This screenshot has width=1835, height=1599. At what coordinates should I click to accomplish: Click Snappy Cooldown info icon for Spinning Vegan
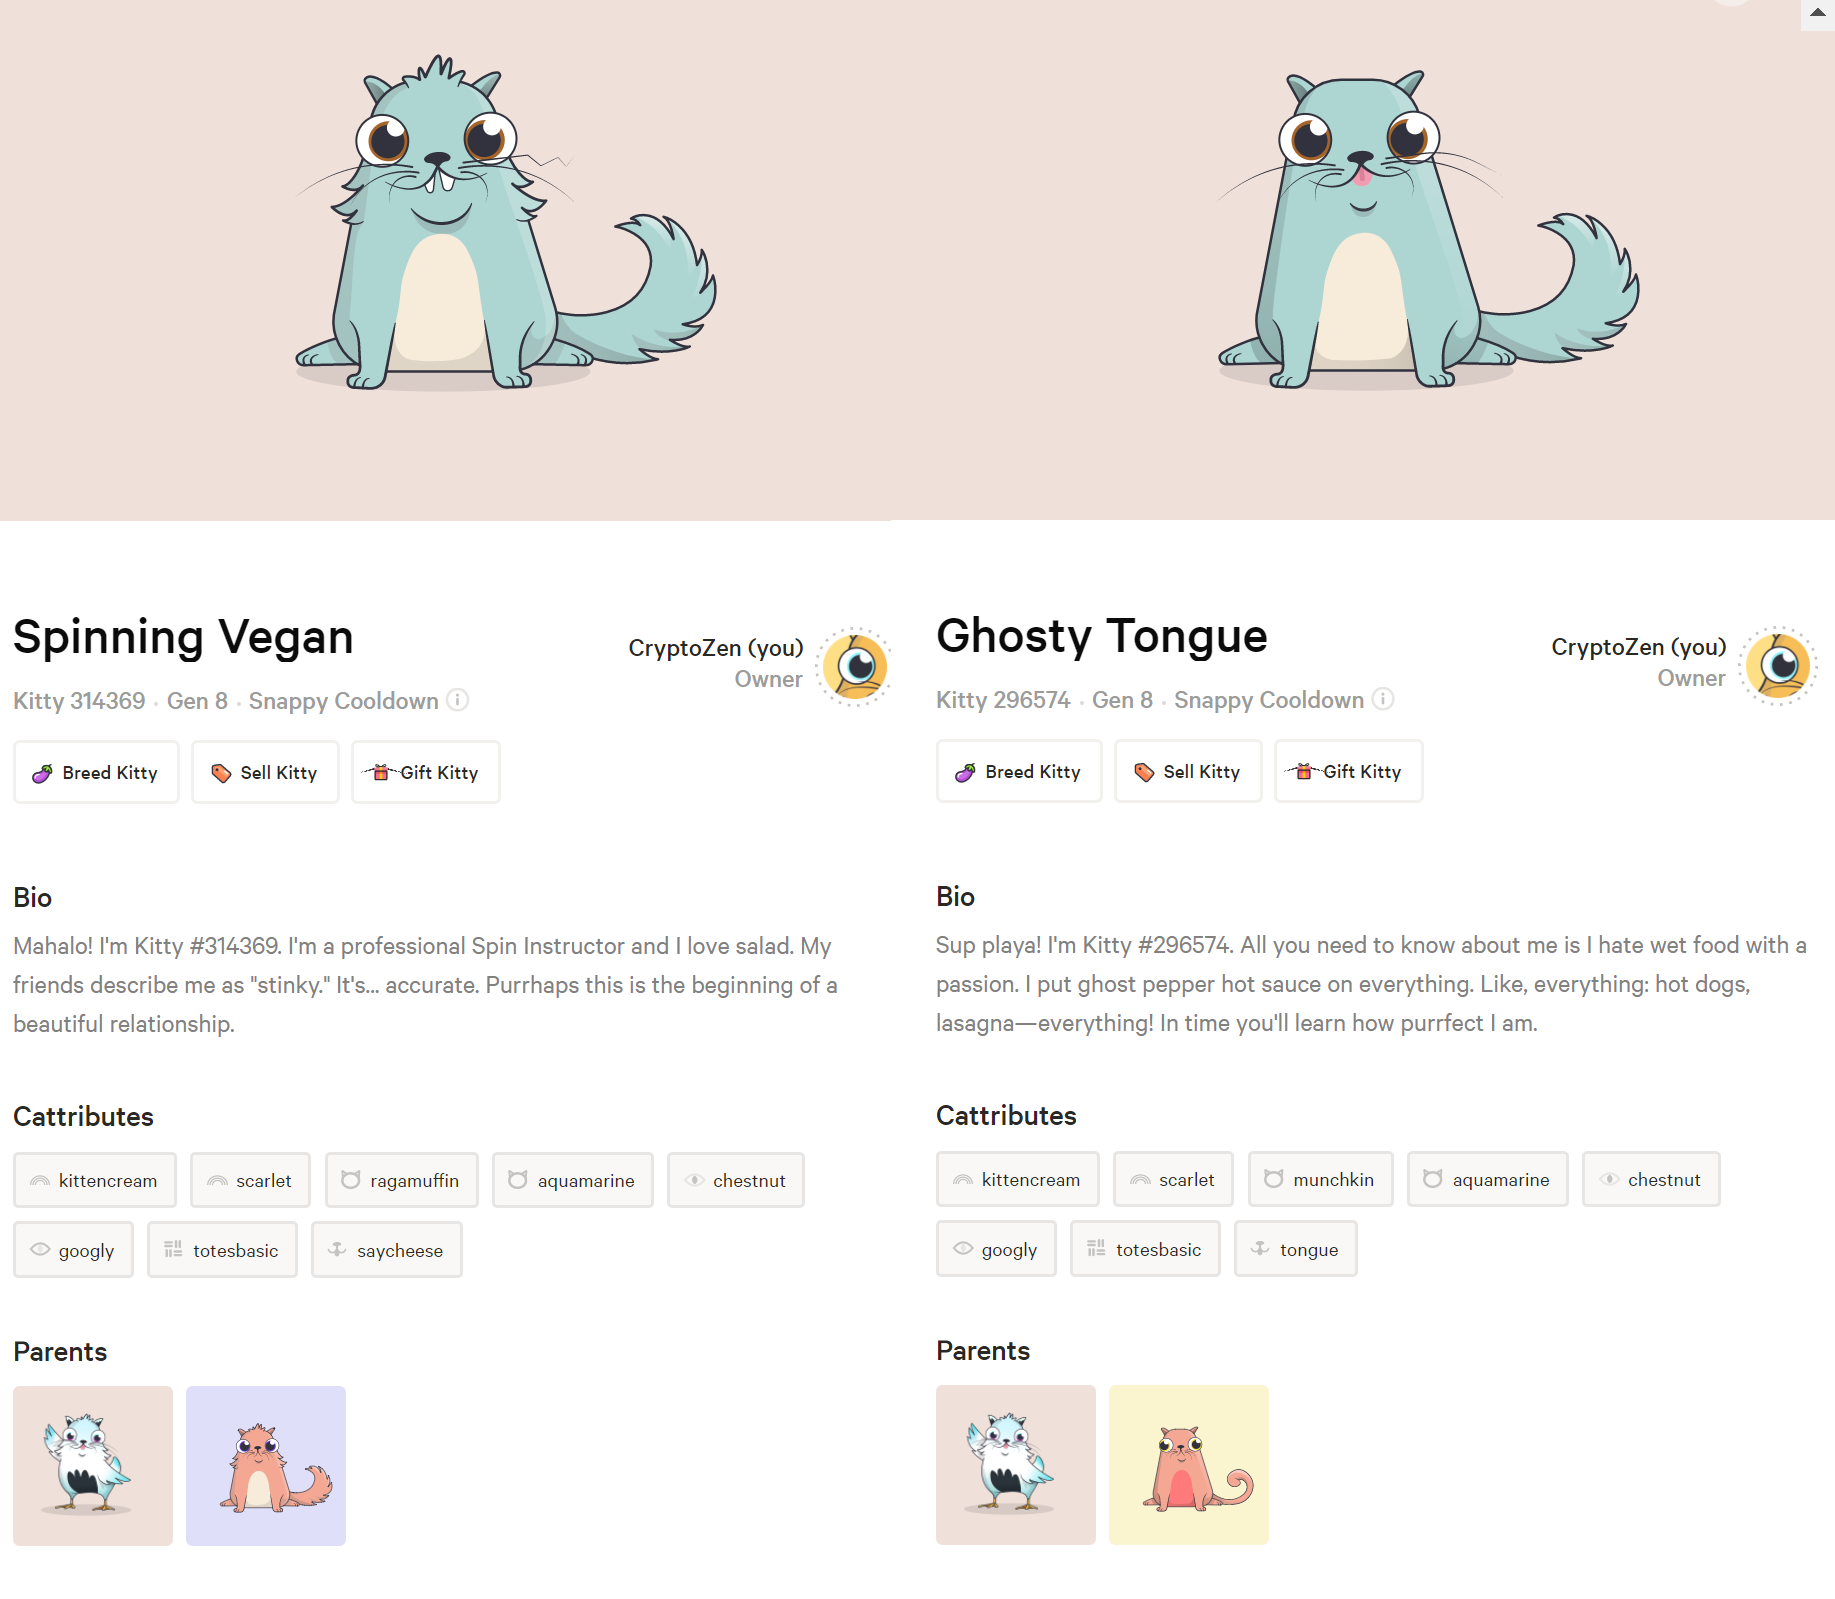pyautogui.click(x=458, y=700)
